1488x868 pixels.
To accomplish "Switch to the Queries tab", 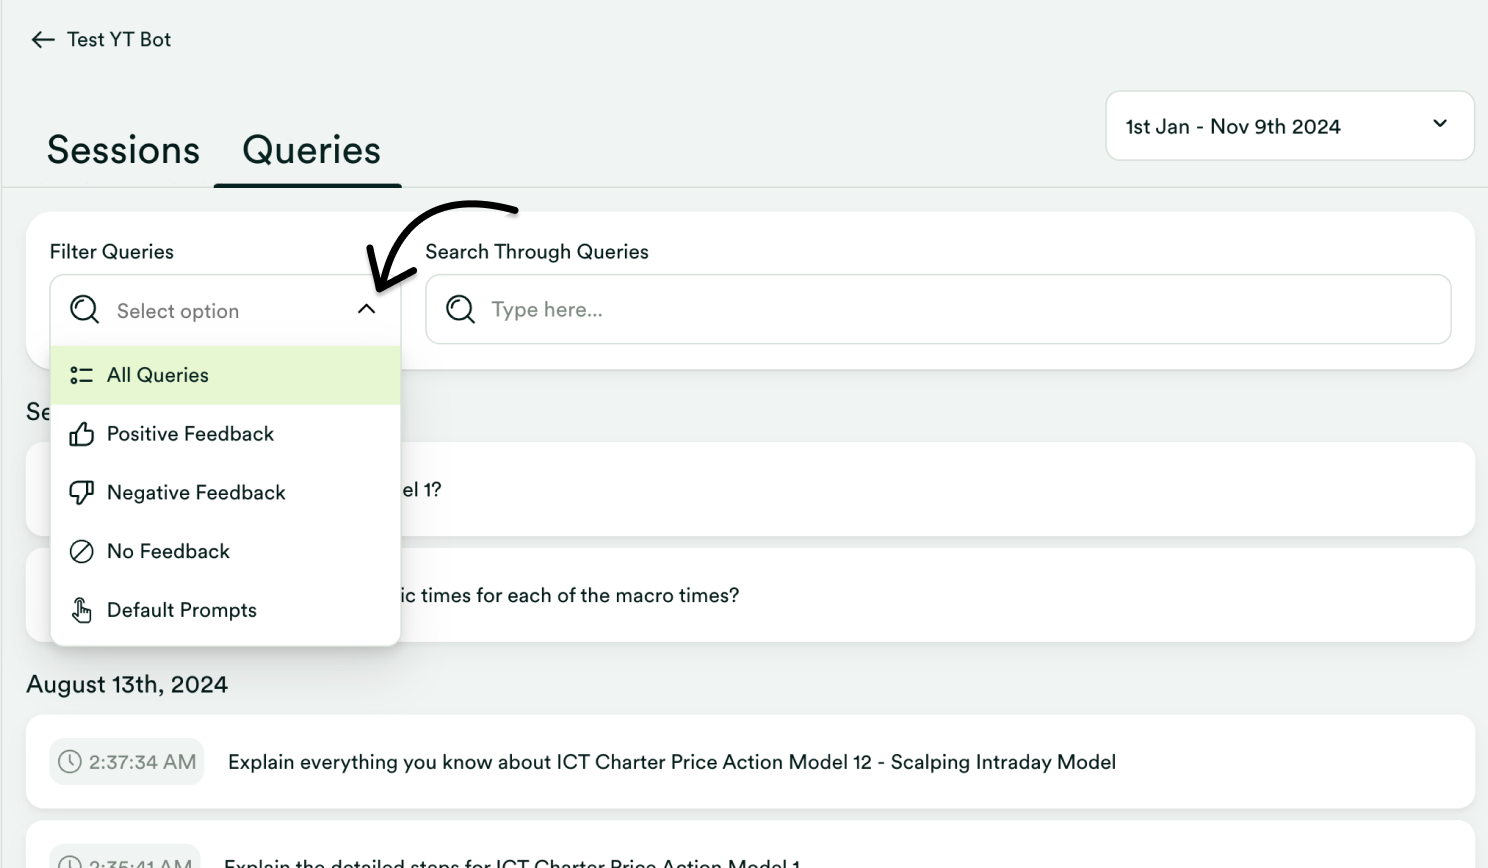I will (310, 149).
